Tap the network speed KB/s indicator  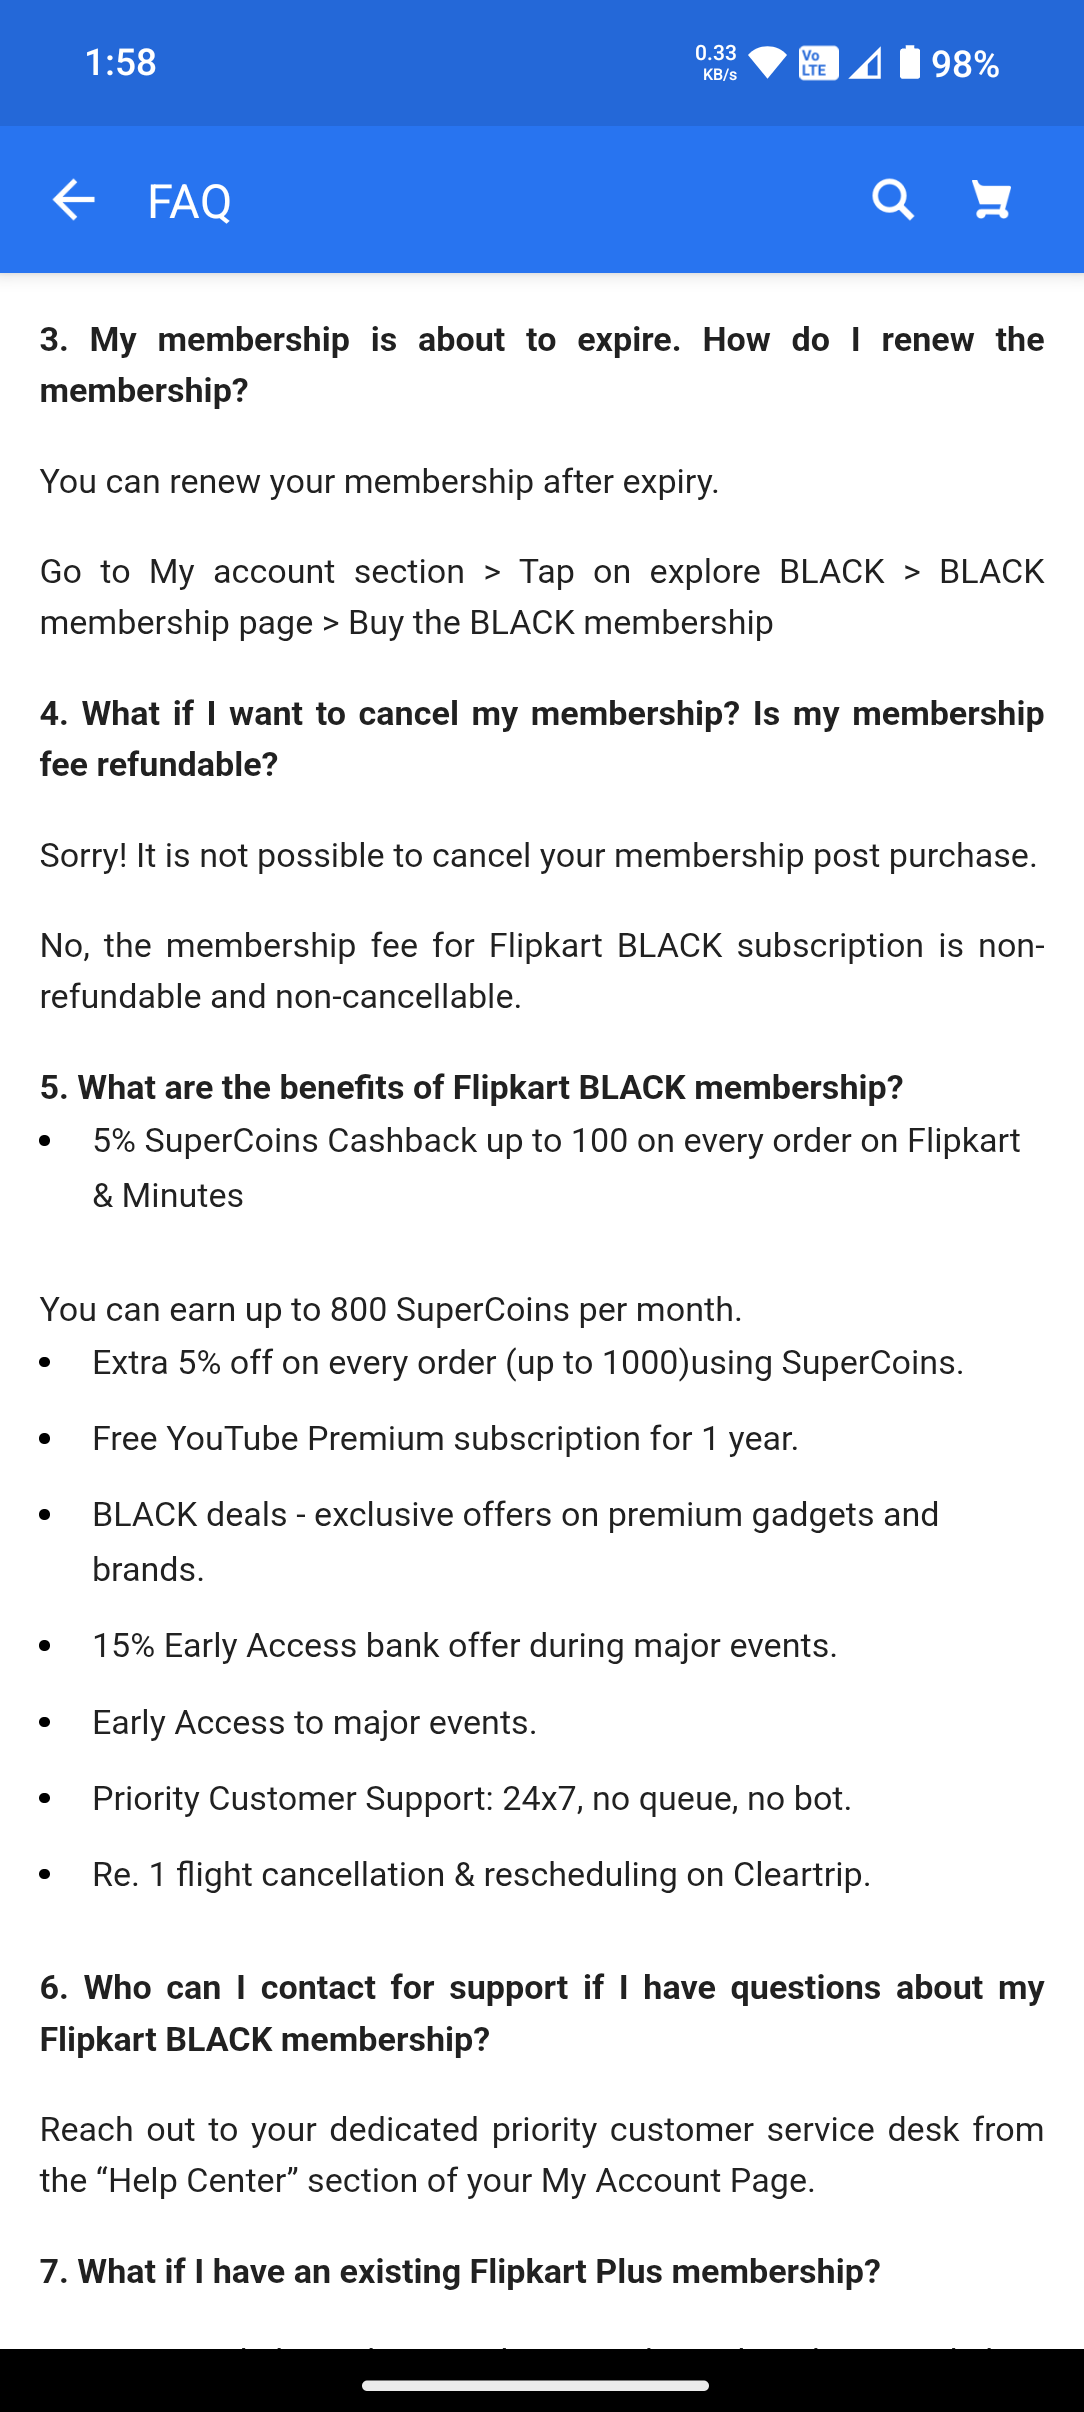(x=716, y=62)
